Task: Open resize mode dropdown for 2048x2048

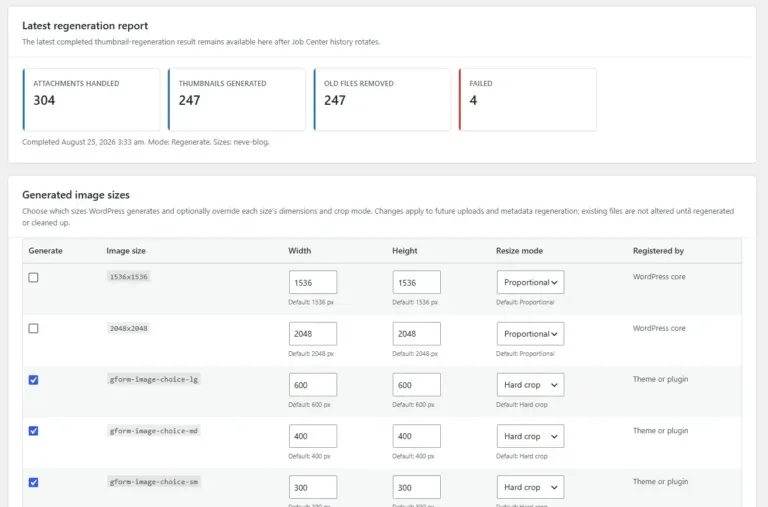Action: point(530,334)
